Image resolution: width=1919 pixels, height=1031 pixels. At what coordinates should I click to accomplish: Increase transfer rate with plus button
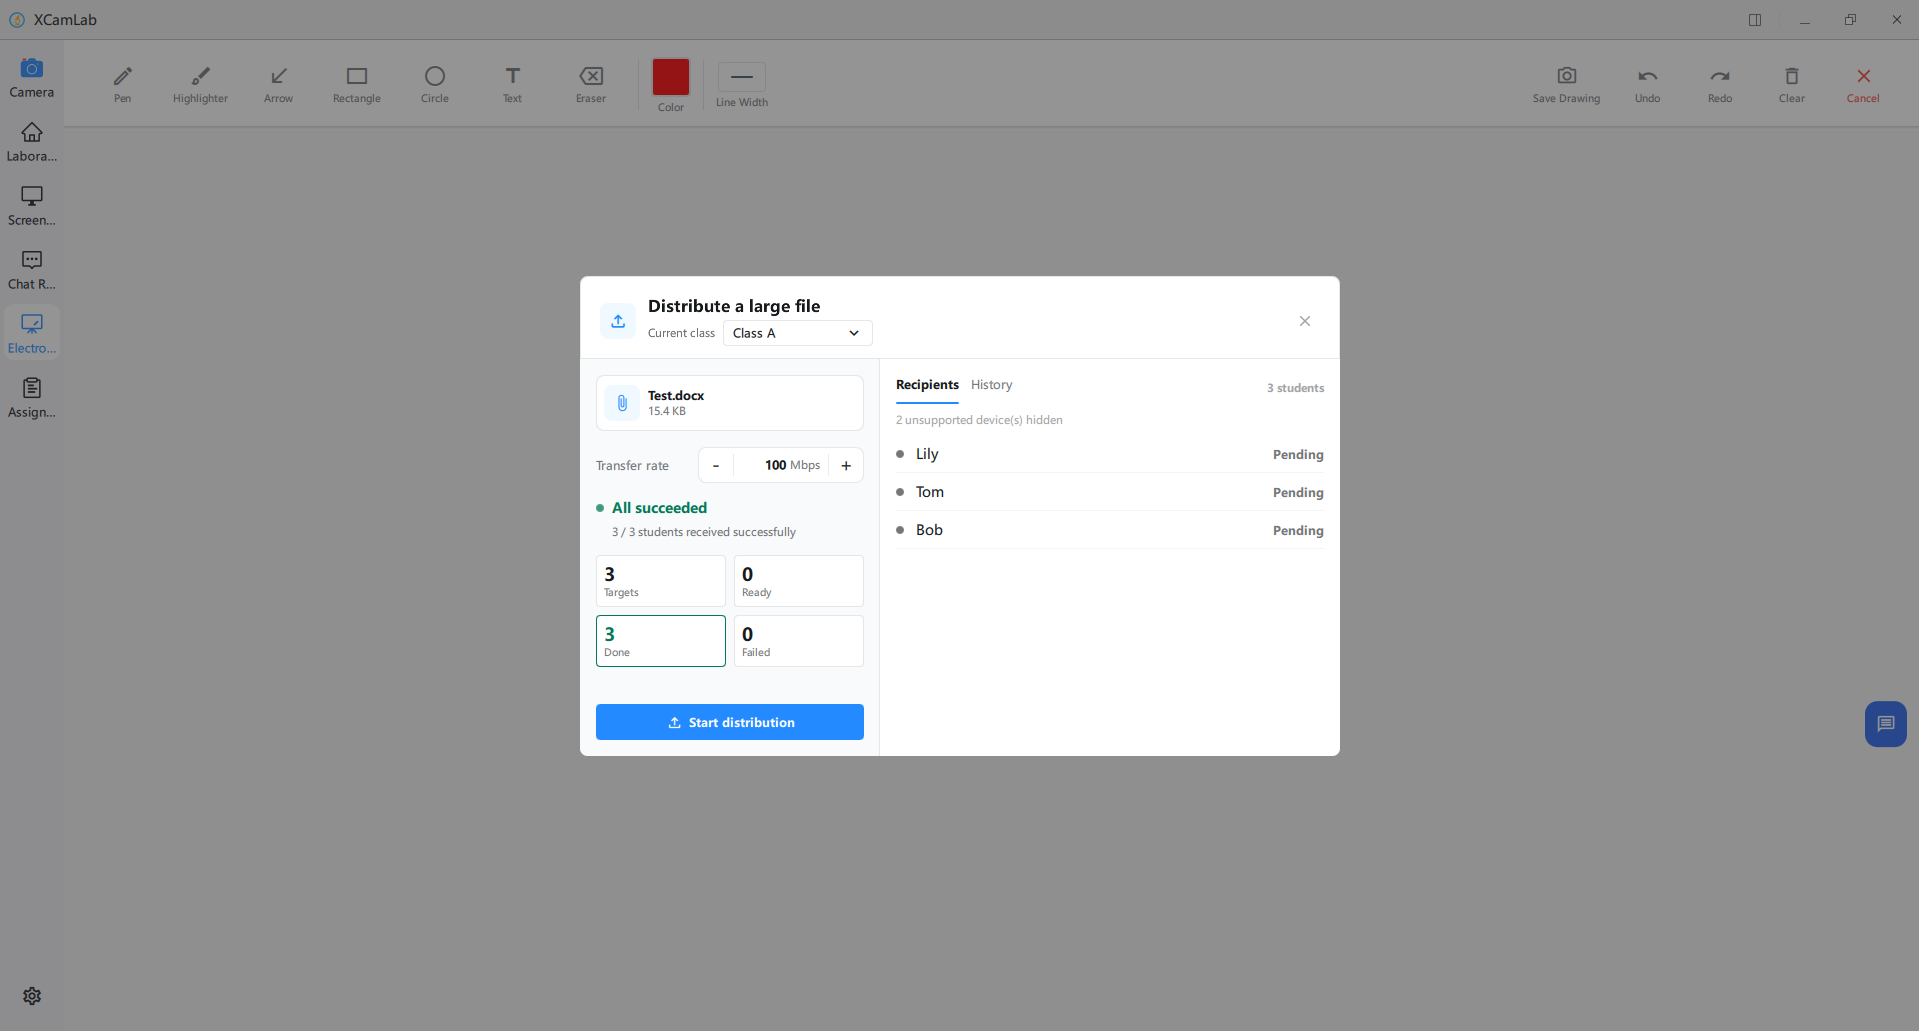pos(846,465)
